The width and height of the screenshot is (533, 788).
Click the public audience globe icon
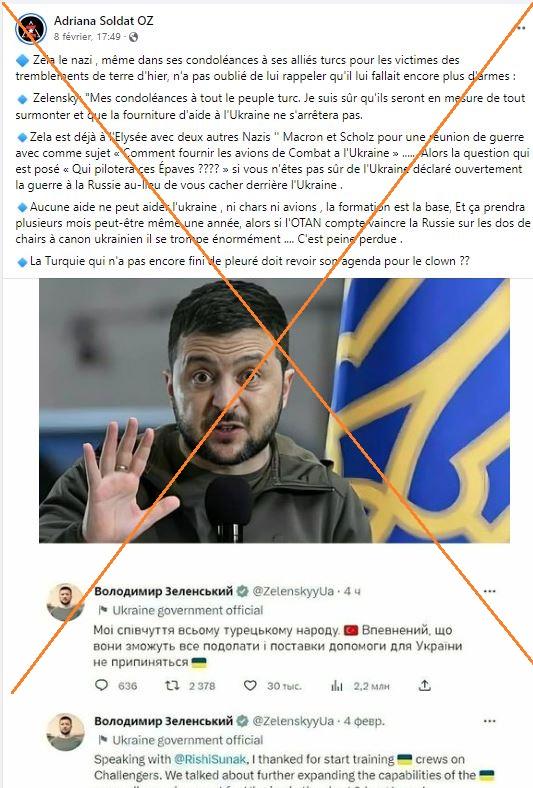(x=134, y=37)
